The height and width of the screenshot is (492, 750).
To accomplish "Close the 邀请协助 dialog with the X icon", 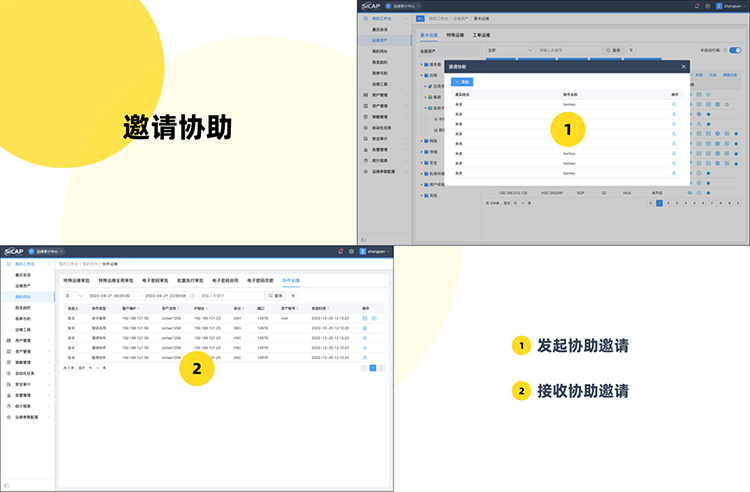I will 684,67.
